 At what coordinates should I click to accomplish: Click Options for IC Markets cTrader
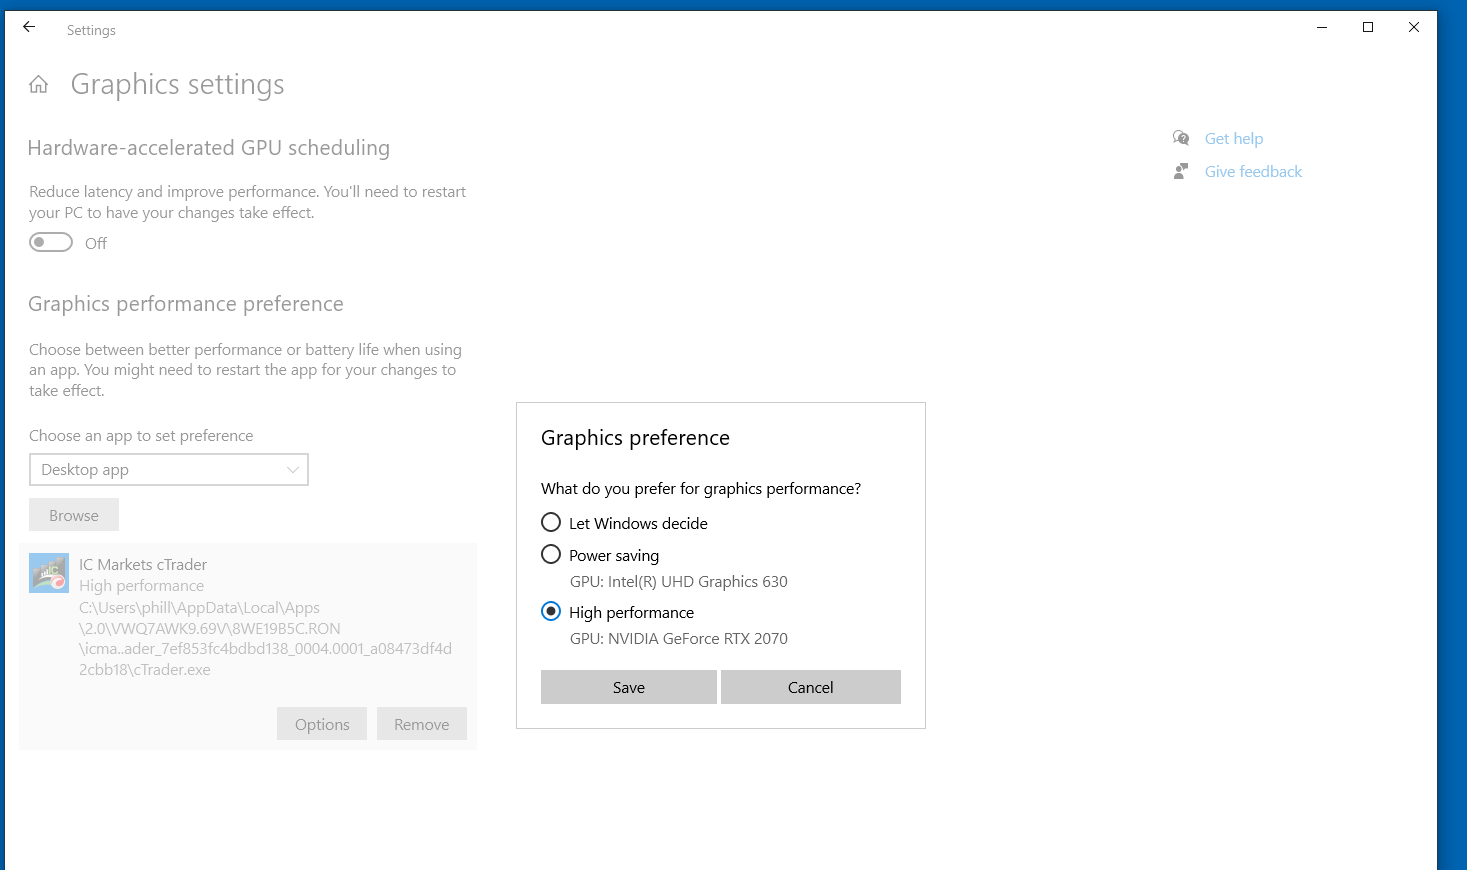(x=322, y=724)
